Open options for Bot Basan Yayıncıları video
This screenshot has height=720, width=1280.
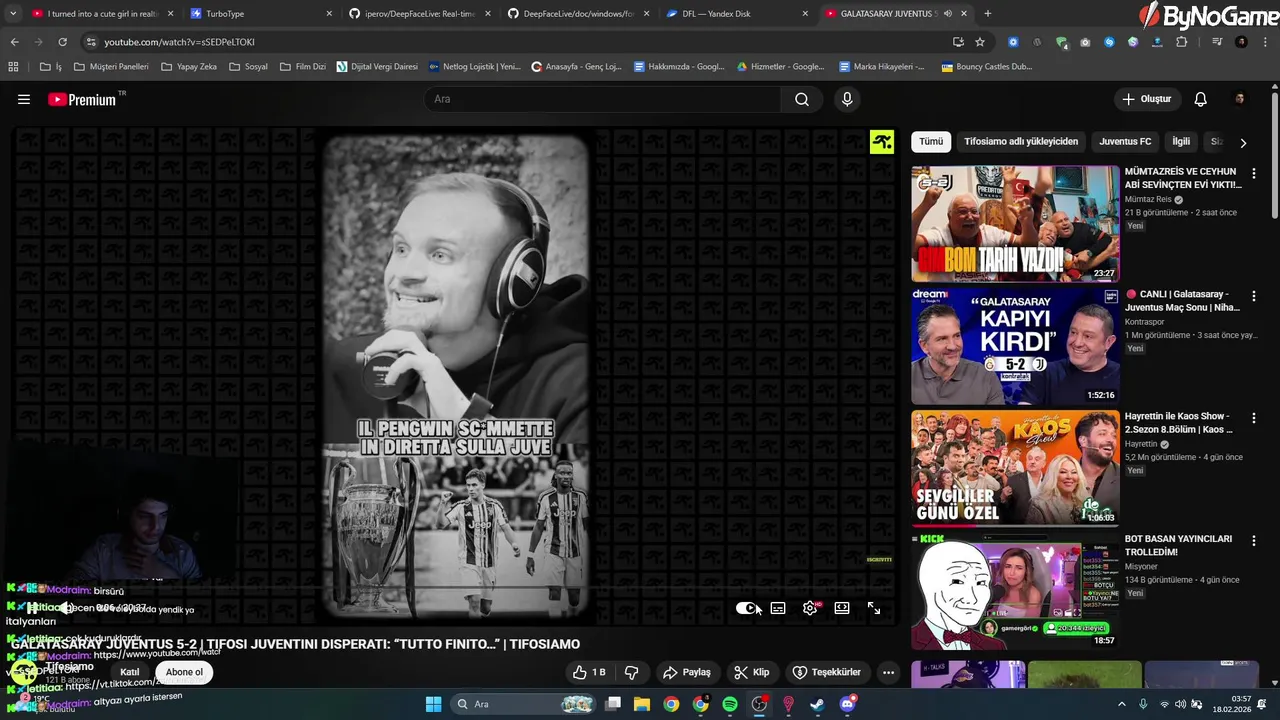1254,540
